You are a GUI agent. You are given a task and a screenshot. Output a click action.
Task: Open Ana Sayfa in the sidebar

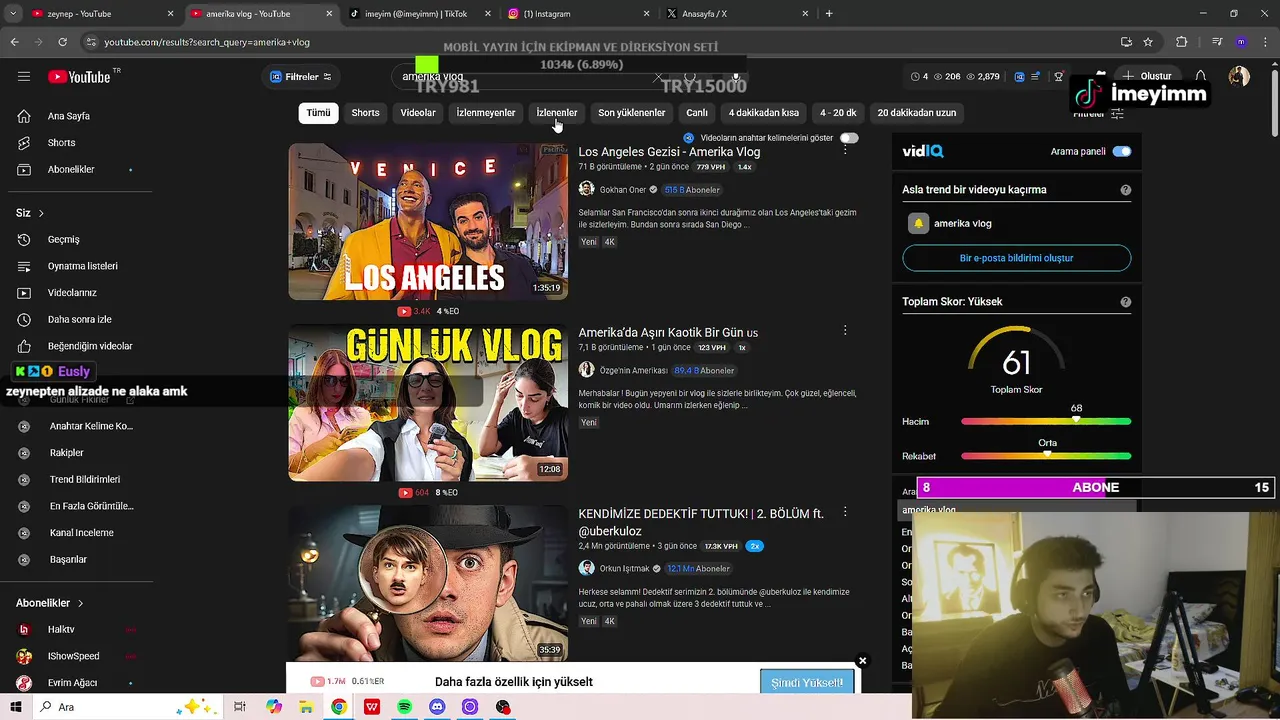pyautogui.click(x=69, y=116)
